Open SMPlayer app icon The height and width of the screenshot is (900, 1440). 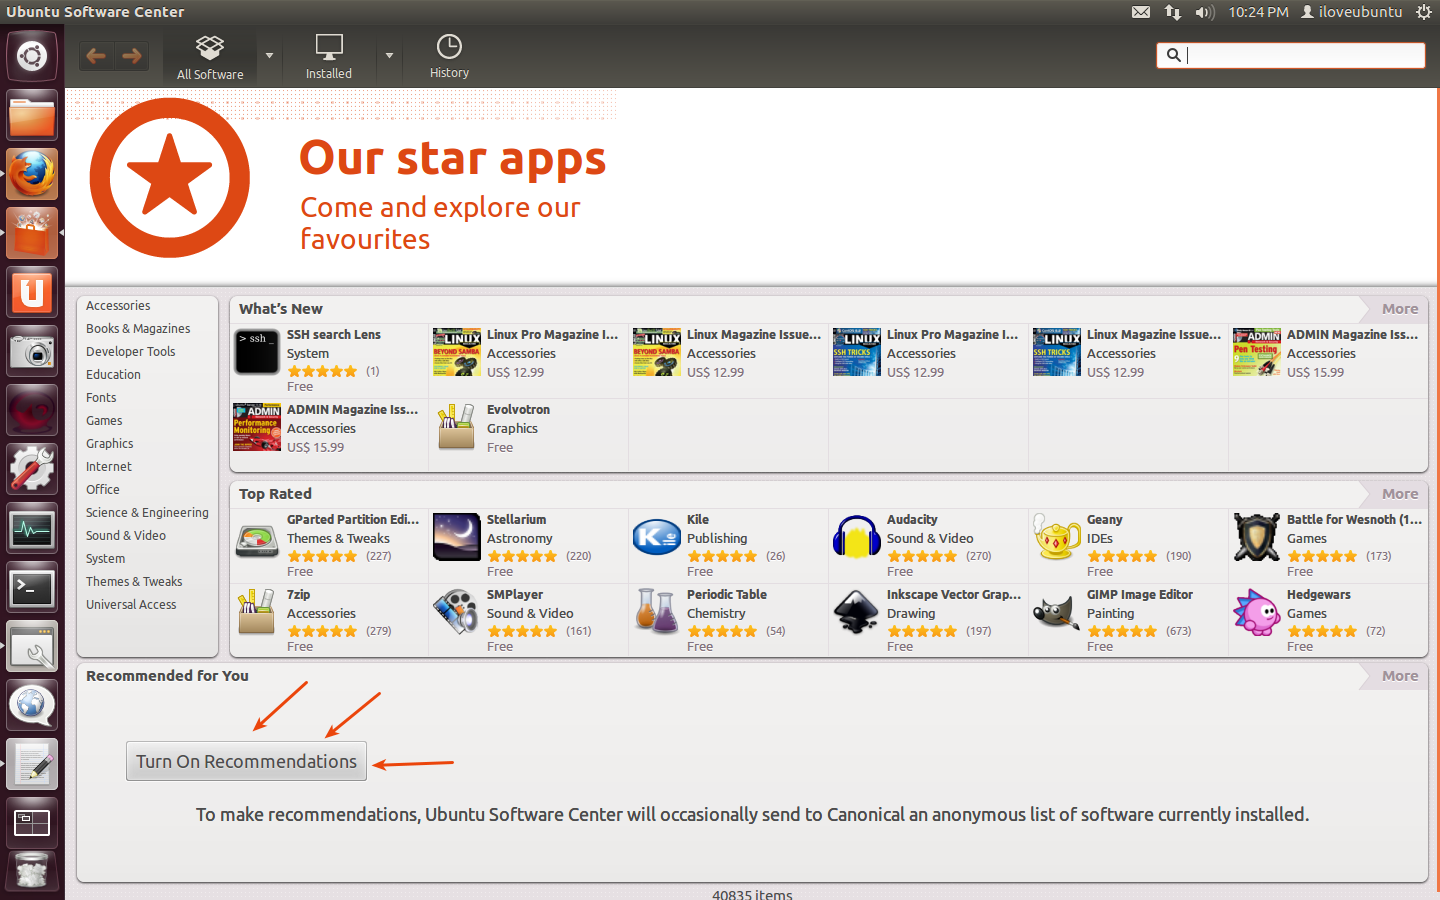457,612
